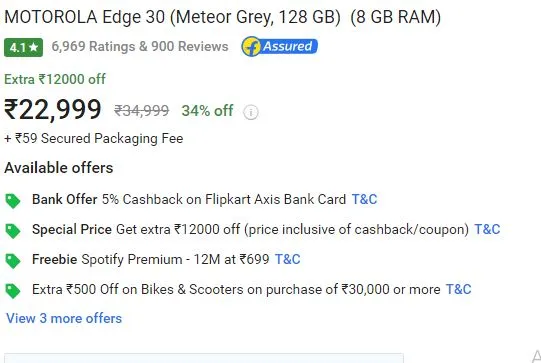Click the green 4.1 star rating badge
The image size is (541, 363).
[x=23, y=47]
